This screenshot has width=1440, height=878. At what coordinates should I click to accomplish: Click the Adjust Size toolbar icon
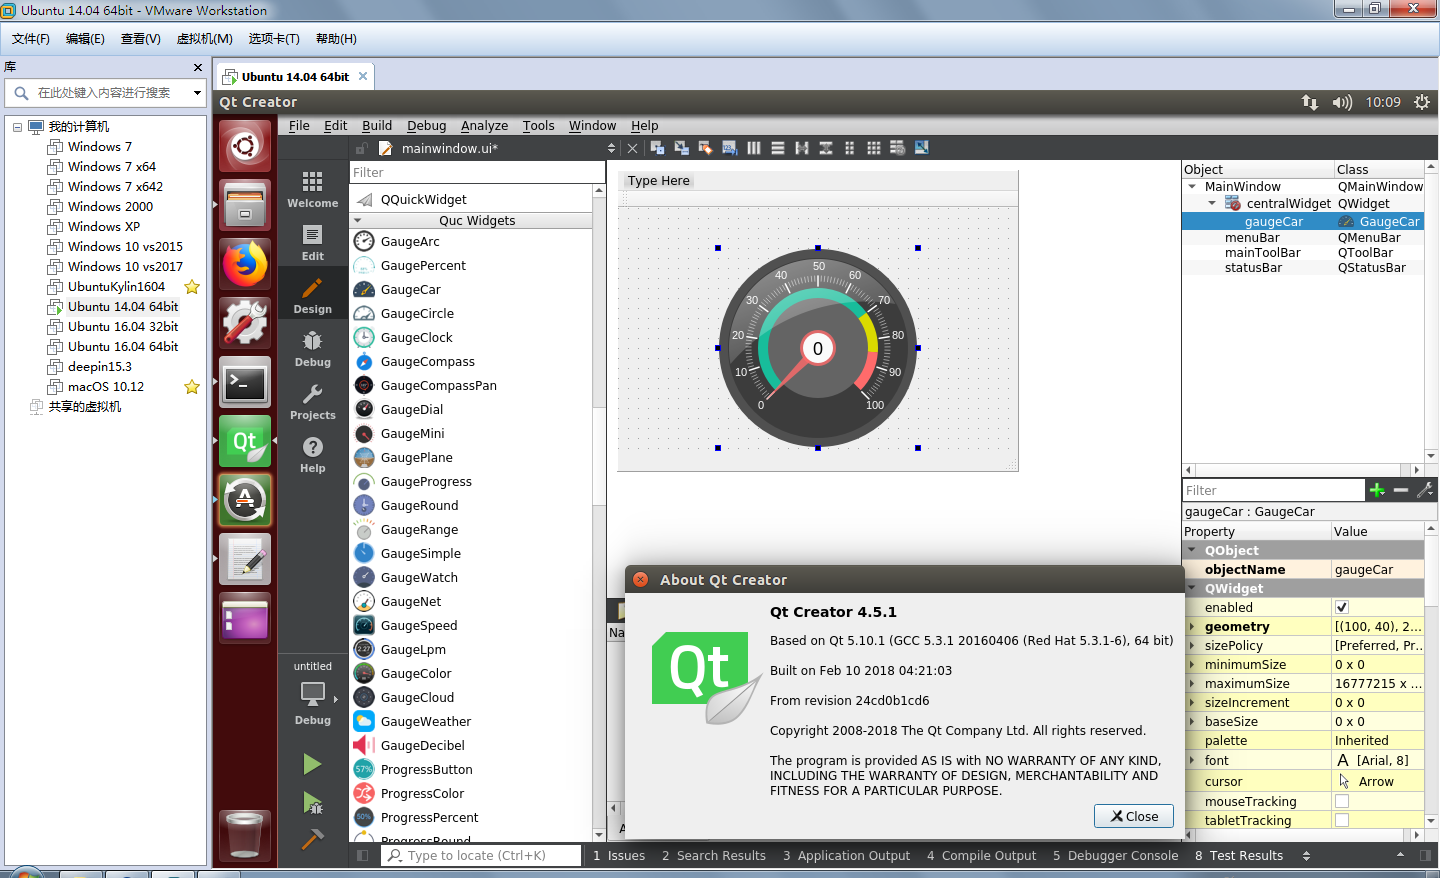921,148
